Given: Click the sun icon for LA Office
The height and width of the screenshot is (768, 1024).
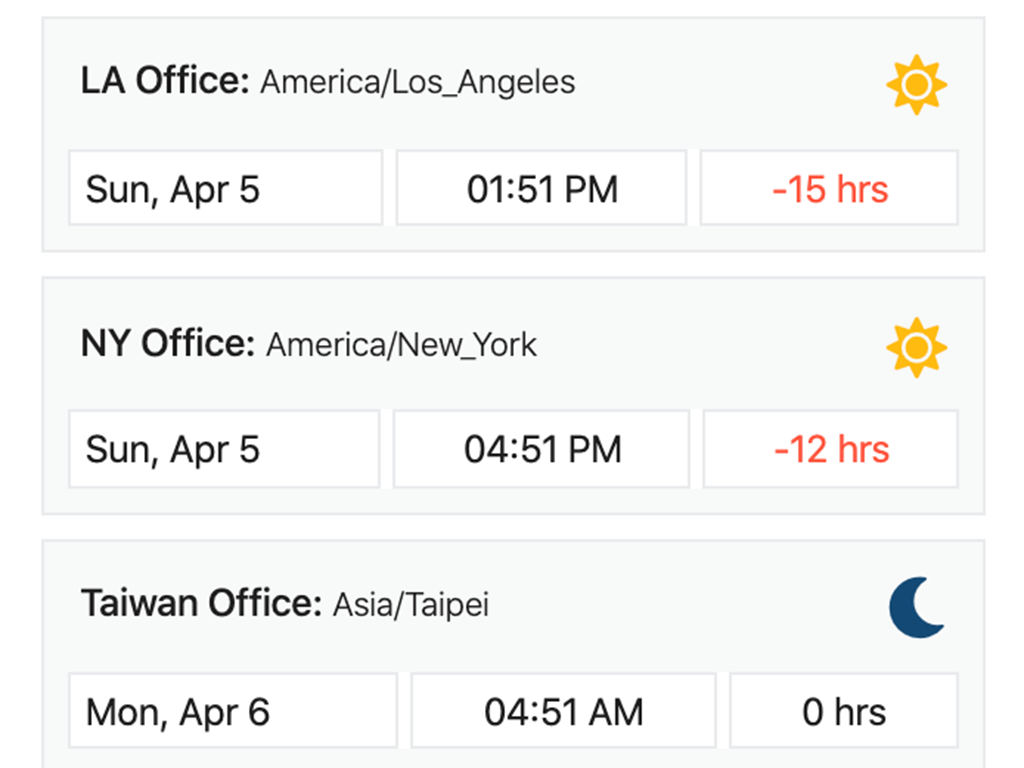Looking at the screenshot, I should click(916, 86).
